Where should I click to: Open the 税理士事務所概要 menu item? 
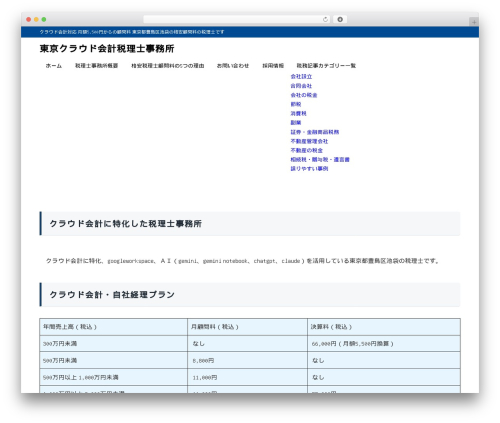96,66
